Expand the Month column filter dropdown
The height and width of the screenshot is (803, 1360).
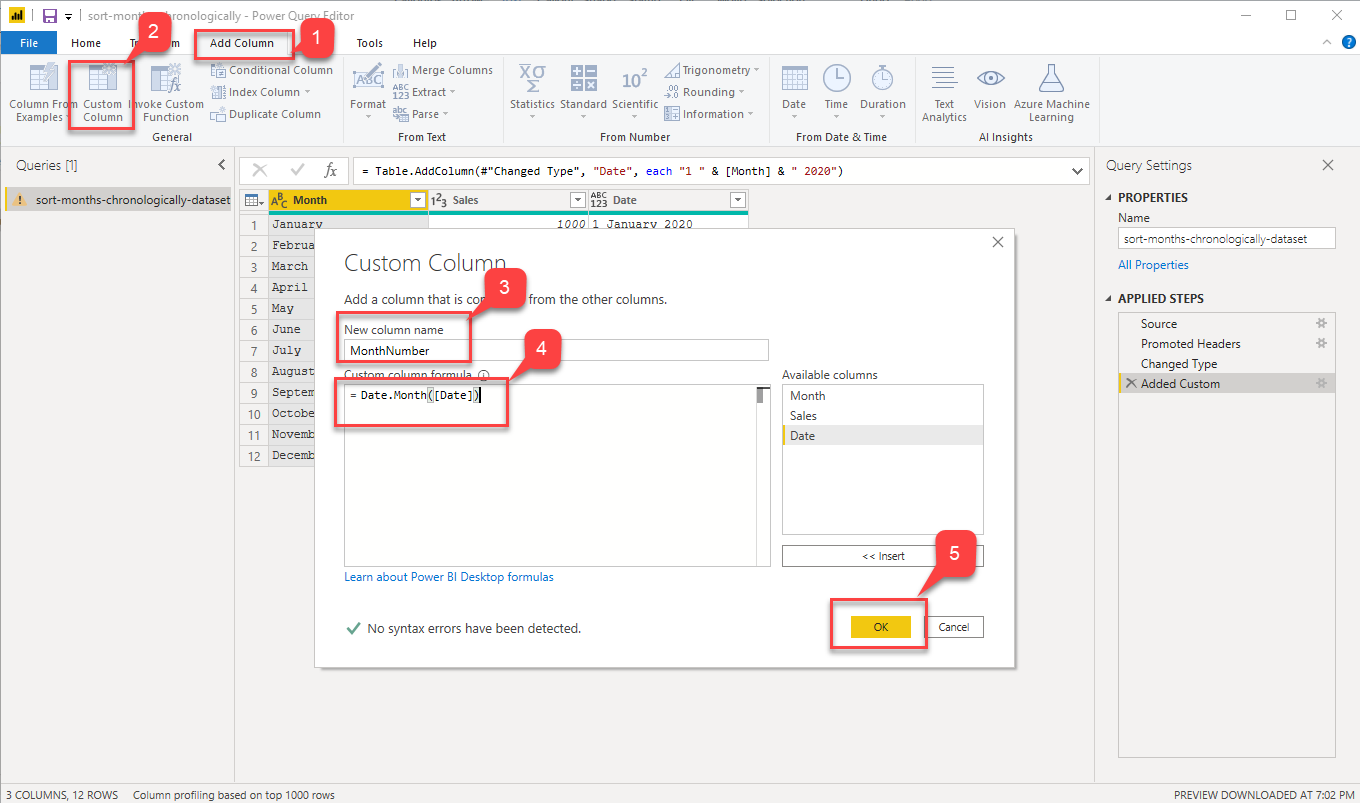click(417, 200)
